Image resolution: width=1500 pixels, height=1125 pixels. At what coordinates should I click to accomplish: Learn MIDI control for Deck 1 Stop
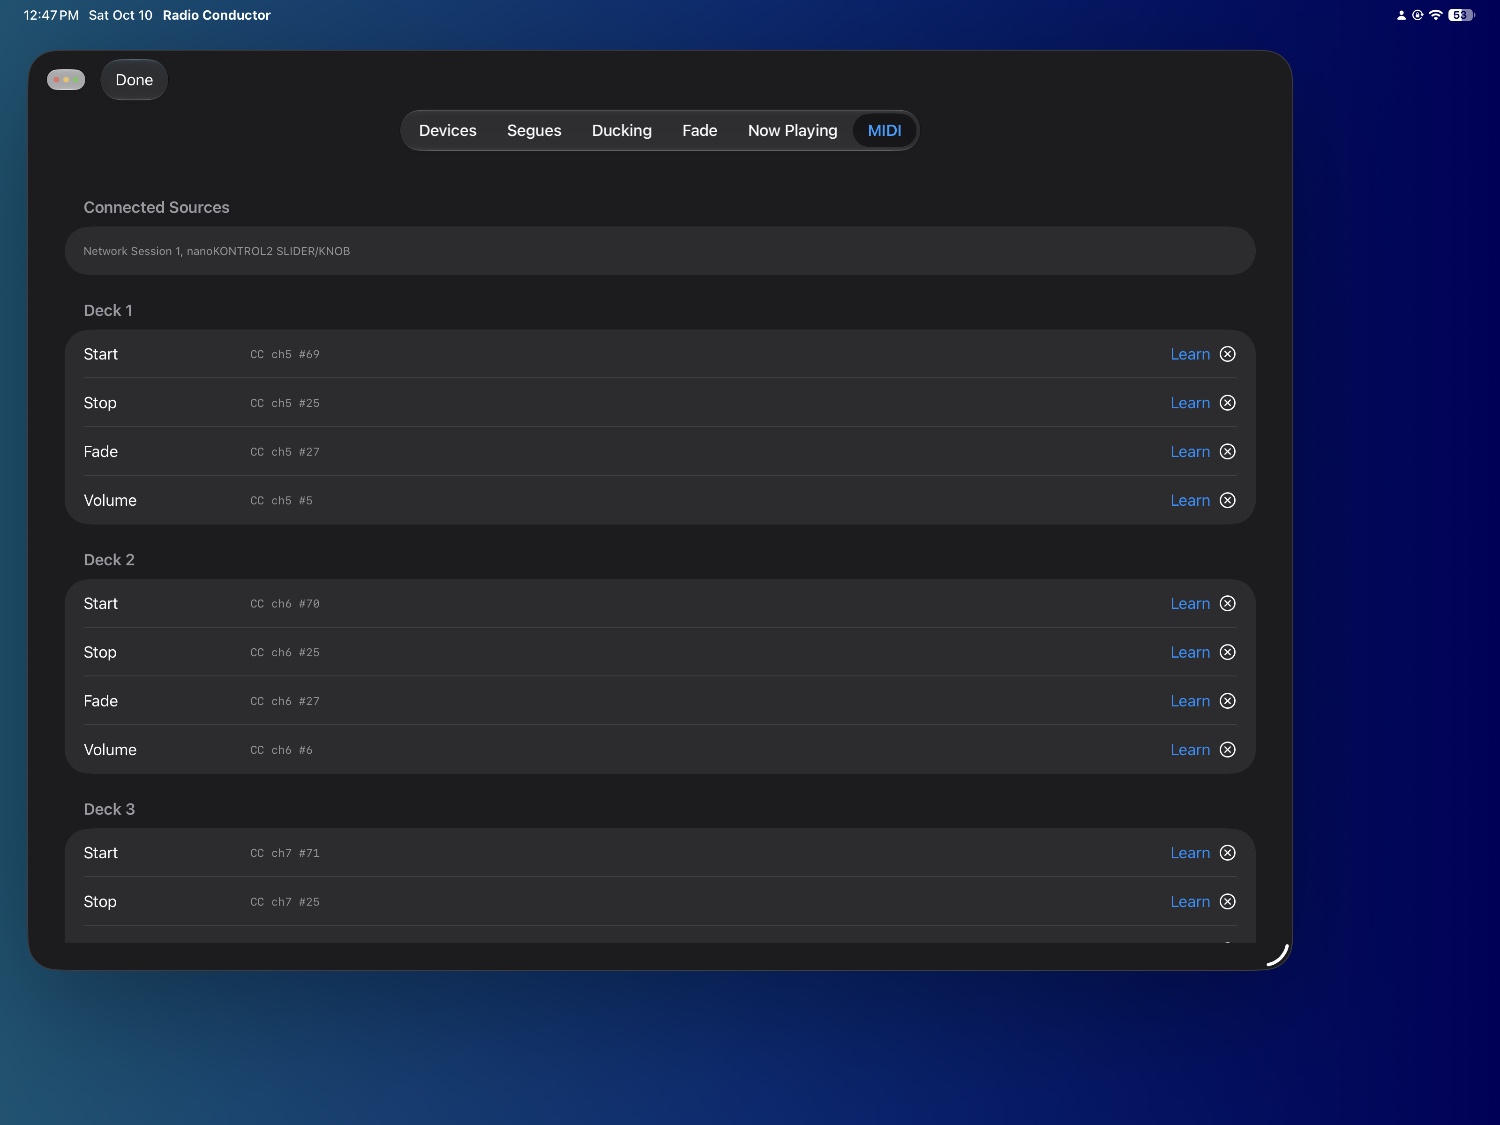1190,403
